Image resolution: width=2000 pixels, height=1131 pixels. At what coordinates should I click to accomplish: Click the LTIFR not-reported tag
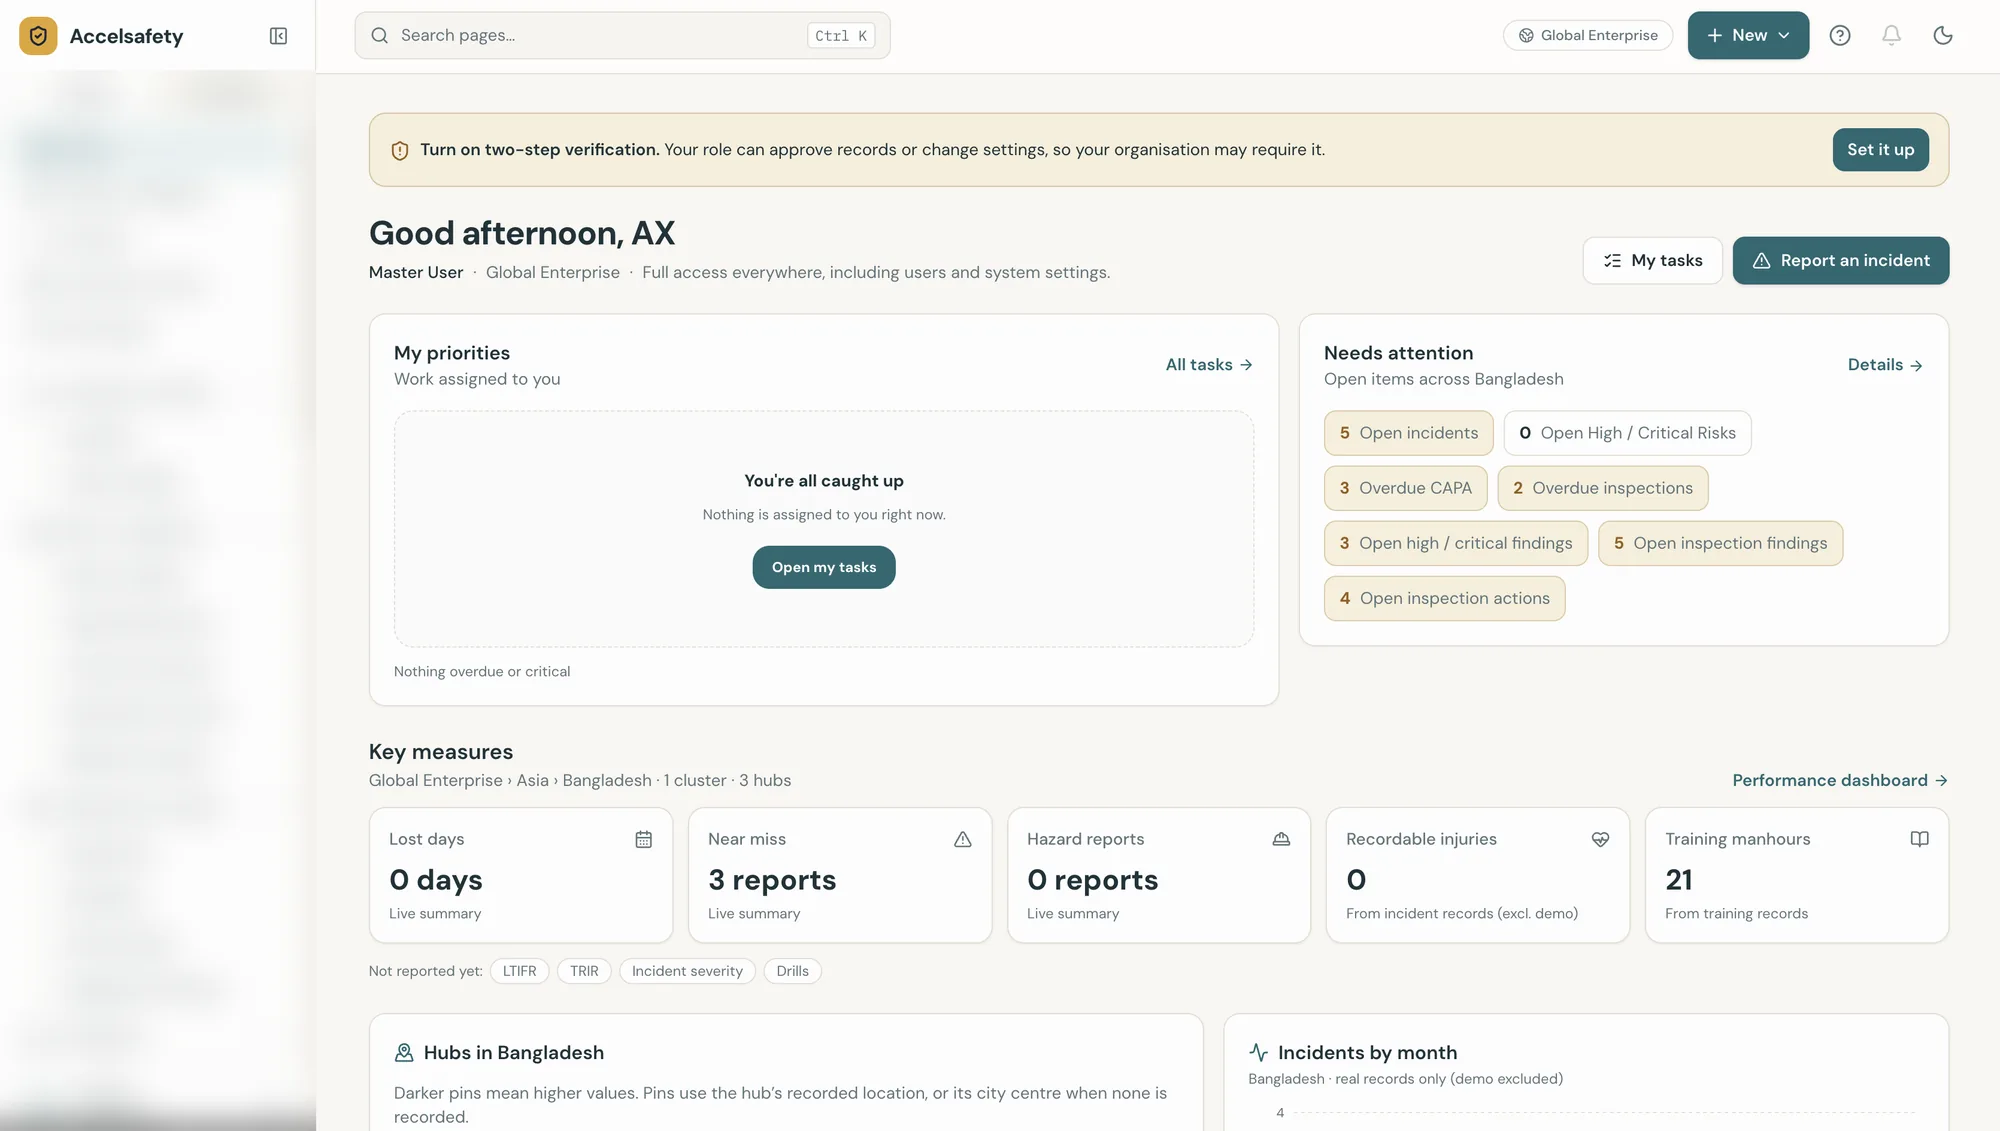(519, 971)
